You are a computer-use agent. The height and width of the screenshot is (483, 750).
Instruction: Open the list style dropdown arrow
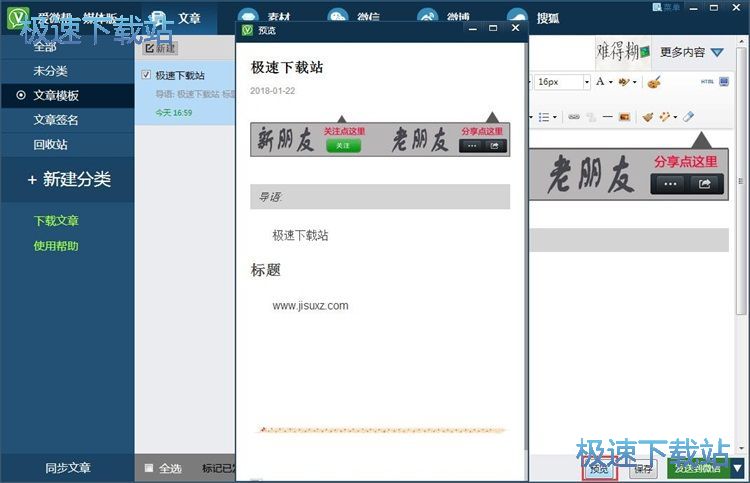pyautogui.click(x=556, y=117)
